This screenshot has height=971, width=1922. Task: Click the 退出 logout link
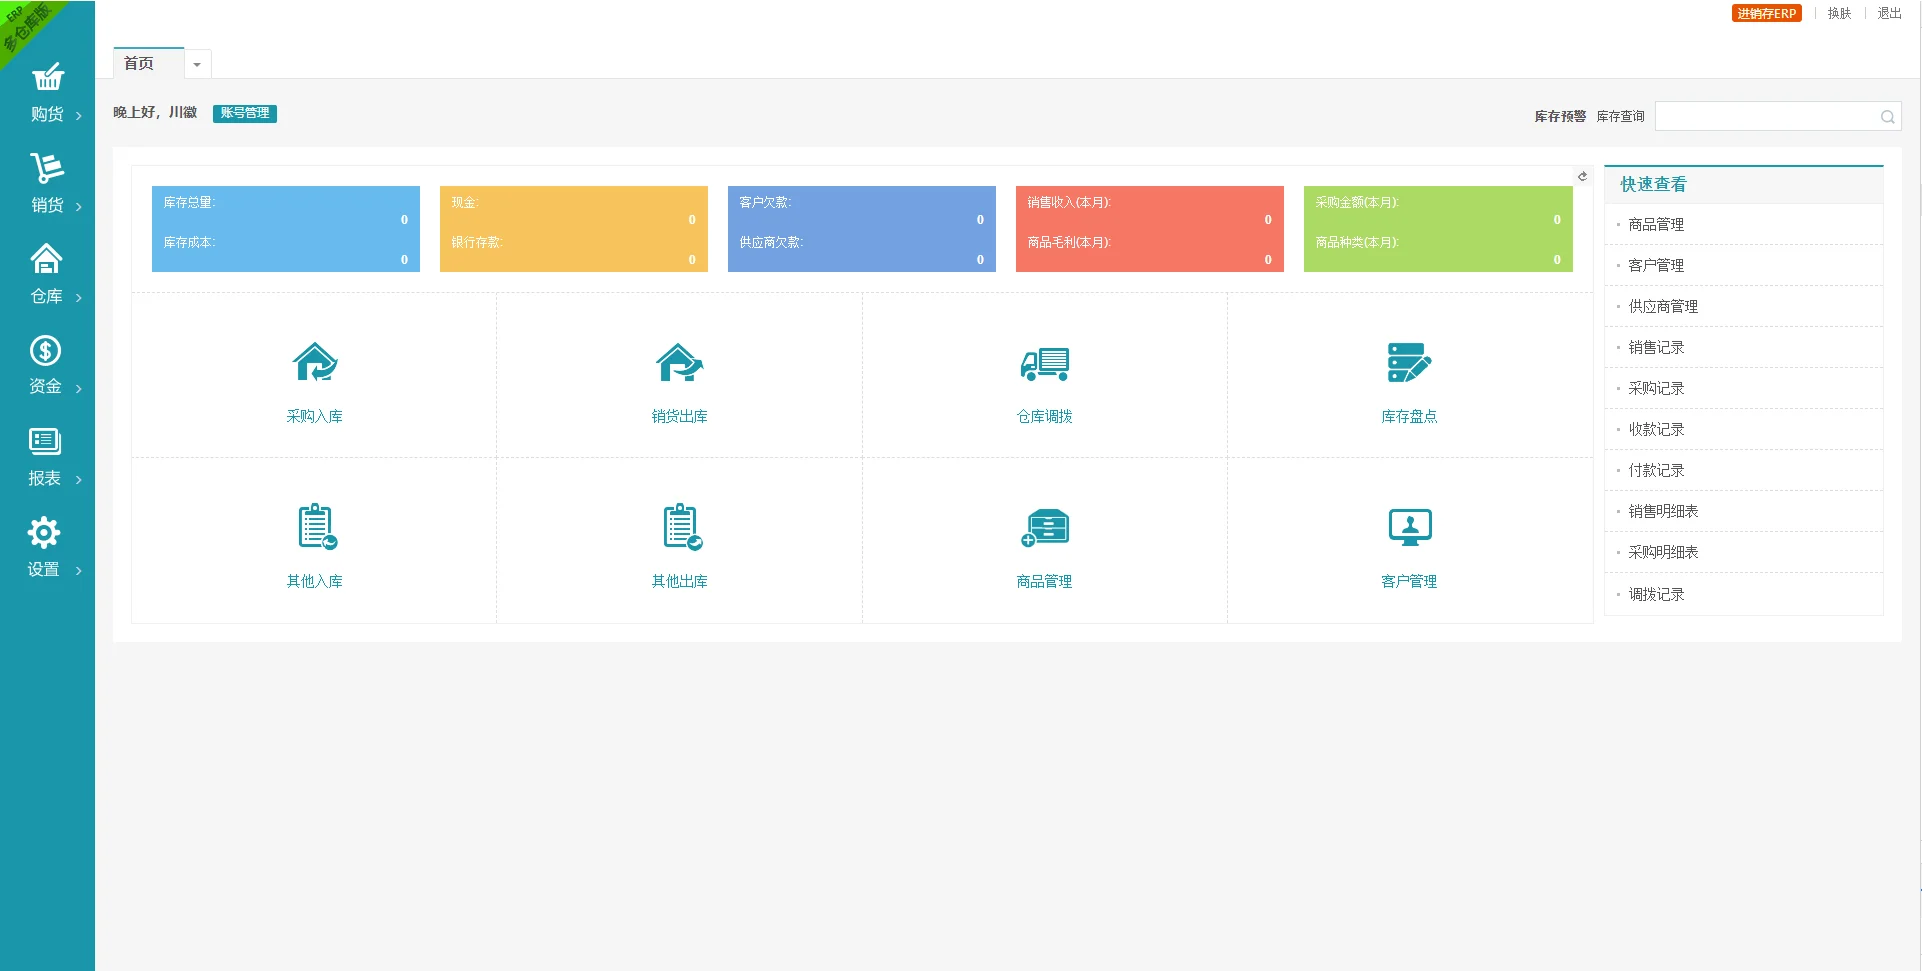[1889, 14]
